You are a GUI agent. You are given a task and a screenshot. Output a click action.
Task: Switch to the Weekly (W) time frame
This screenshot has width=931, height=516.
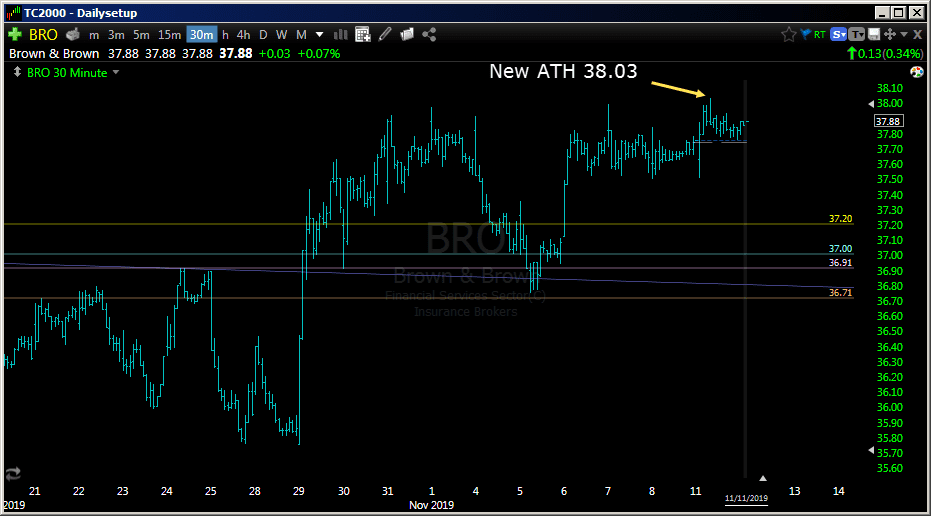click(x=281, y=35)
